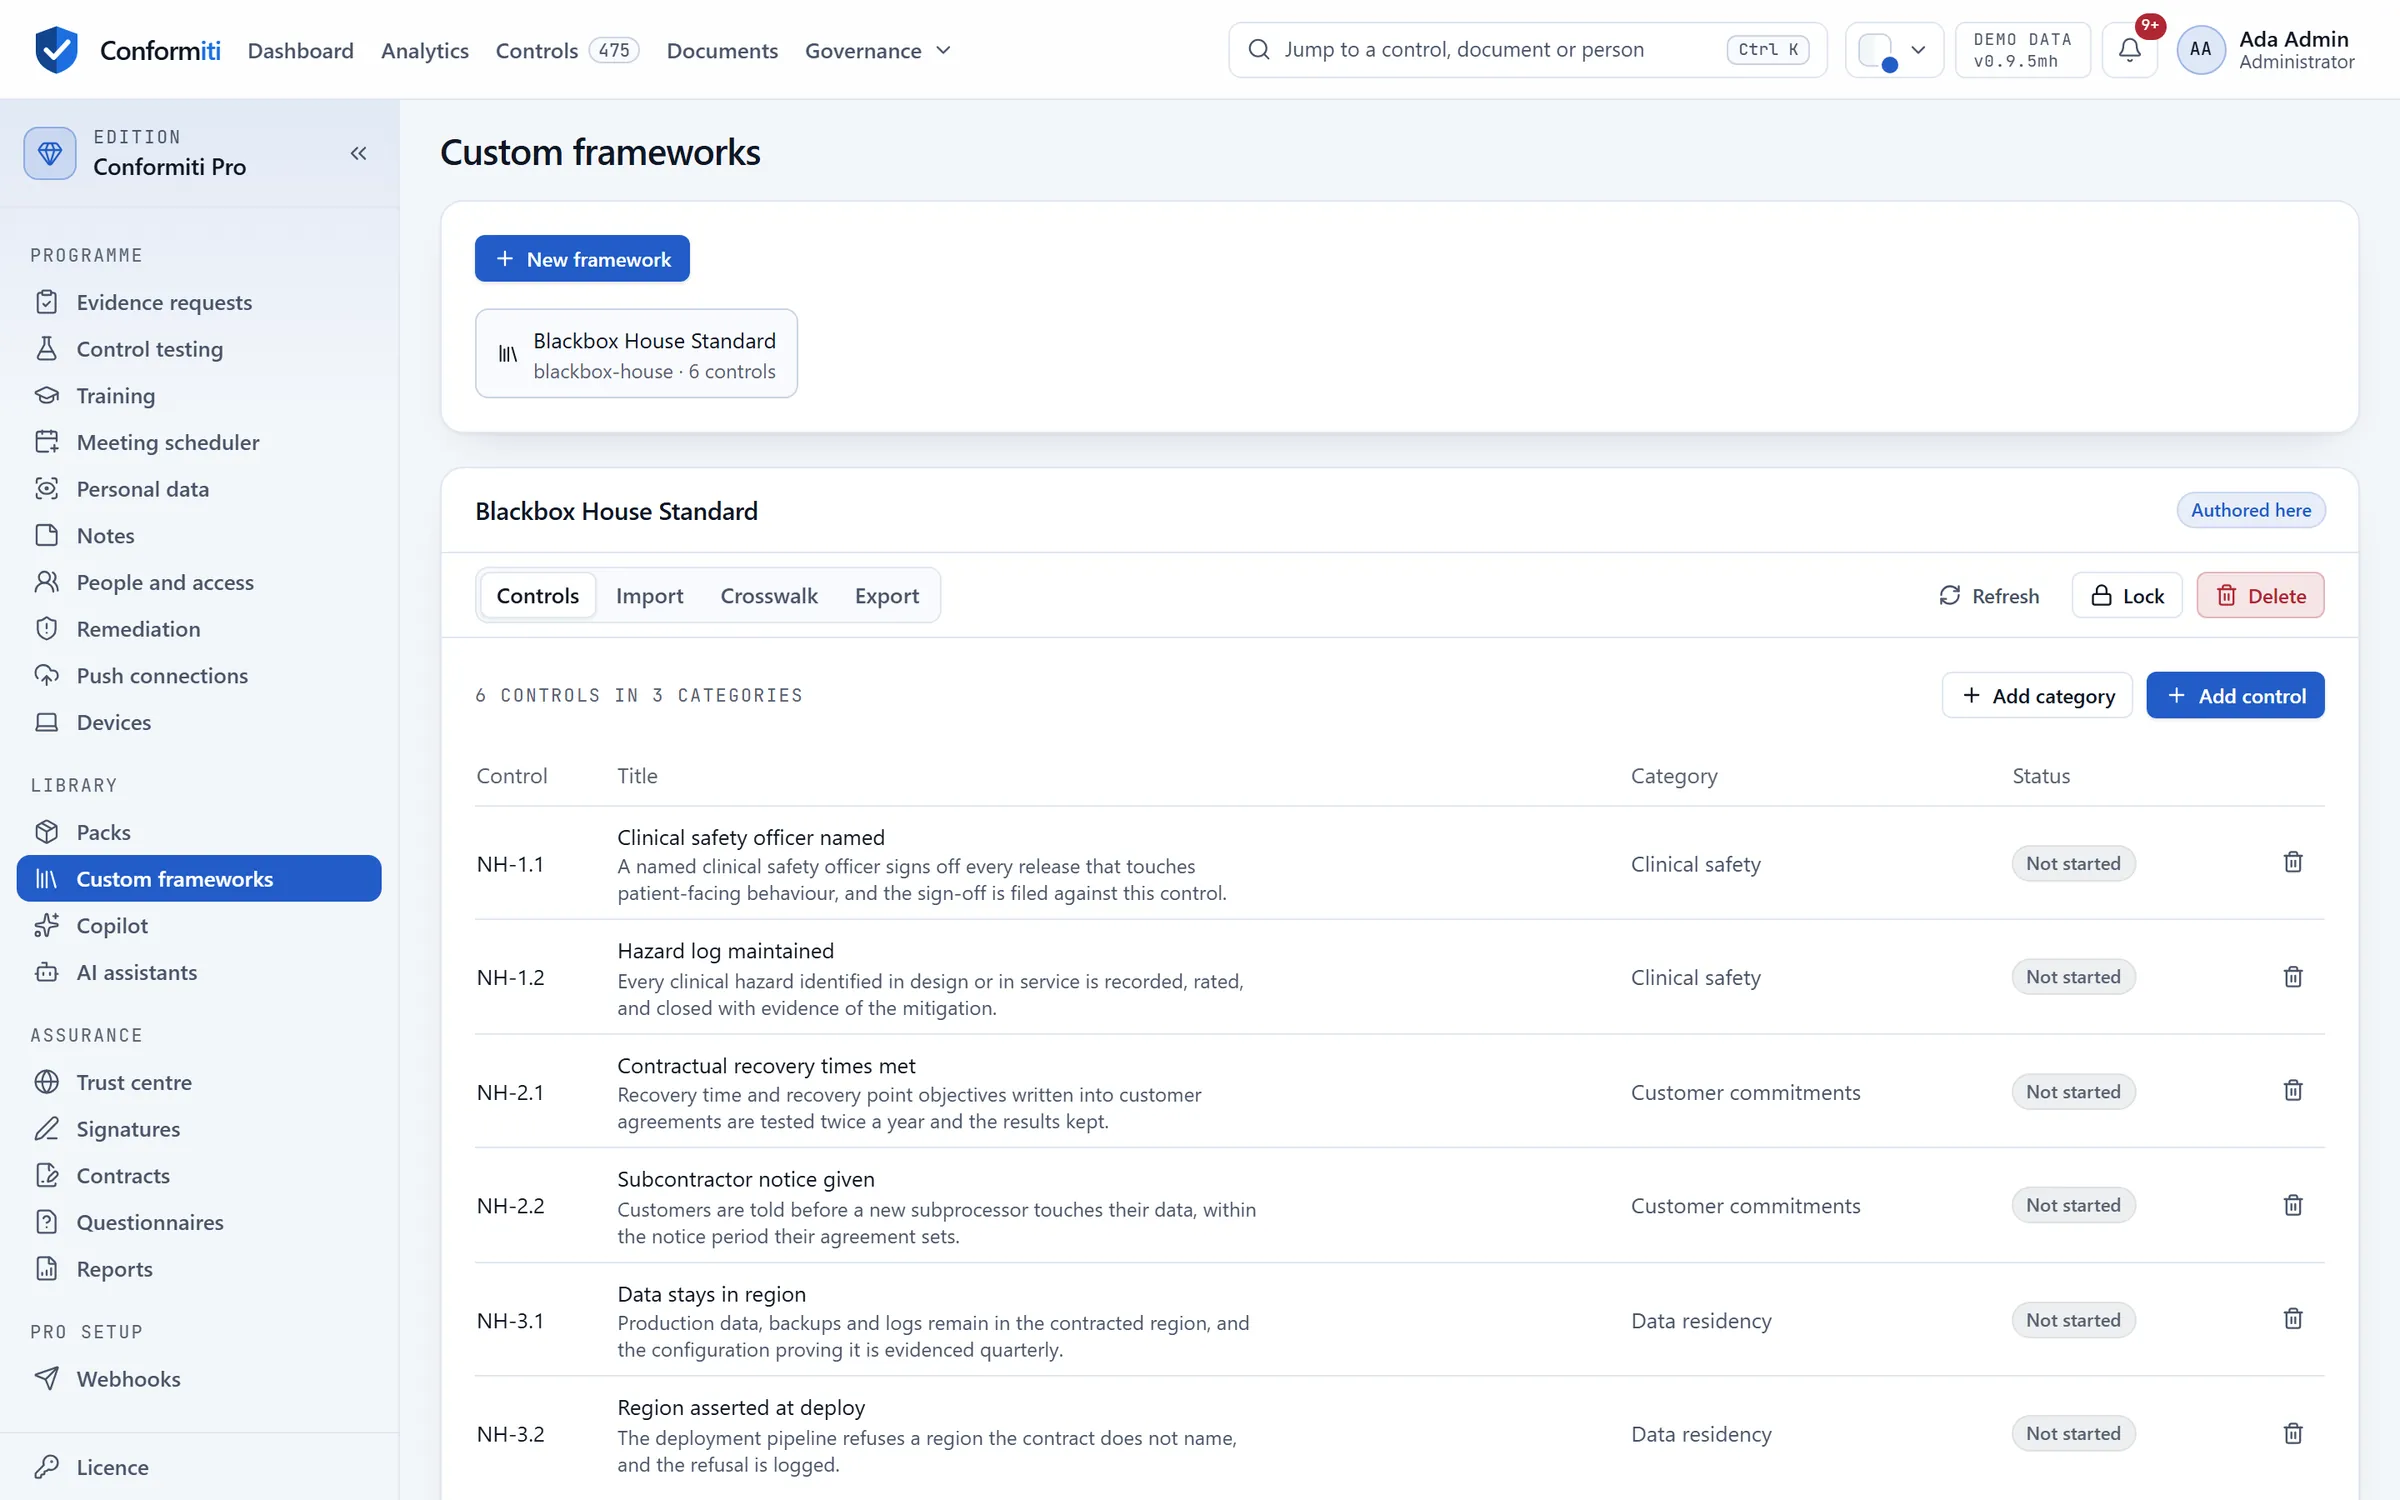Click the Add control button
Screen dimensions: 2400x1500
[2235, 696]
